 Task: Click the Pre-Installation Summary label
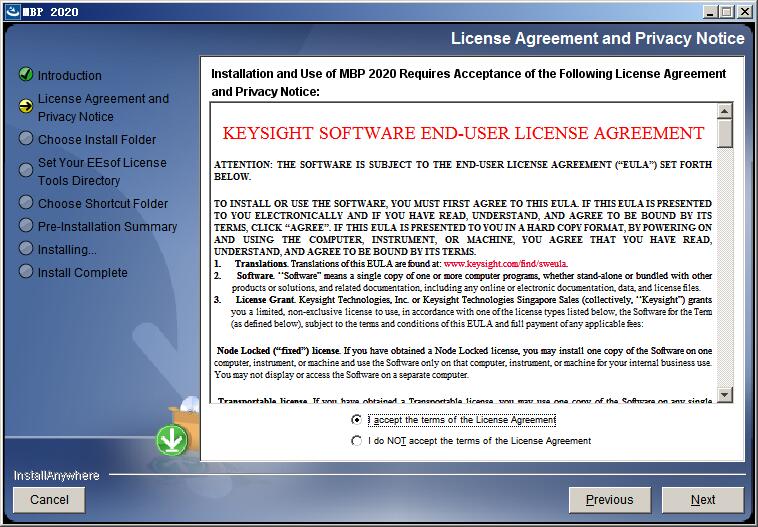(107, 227)
